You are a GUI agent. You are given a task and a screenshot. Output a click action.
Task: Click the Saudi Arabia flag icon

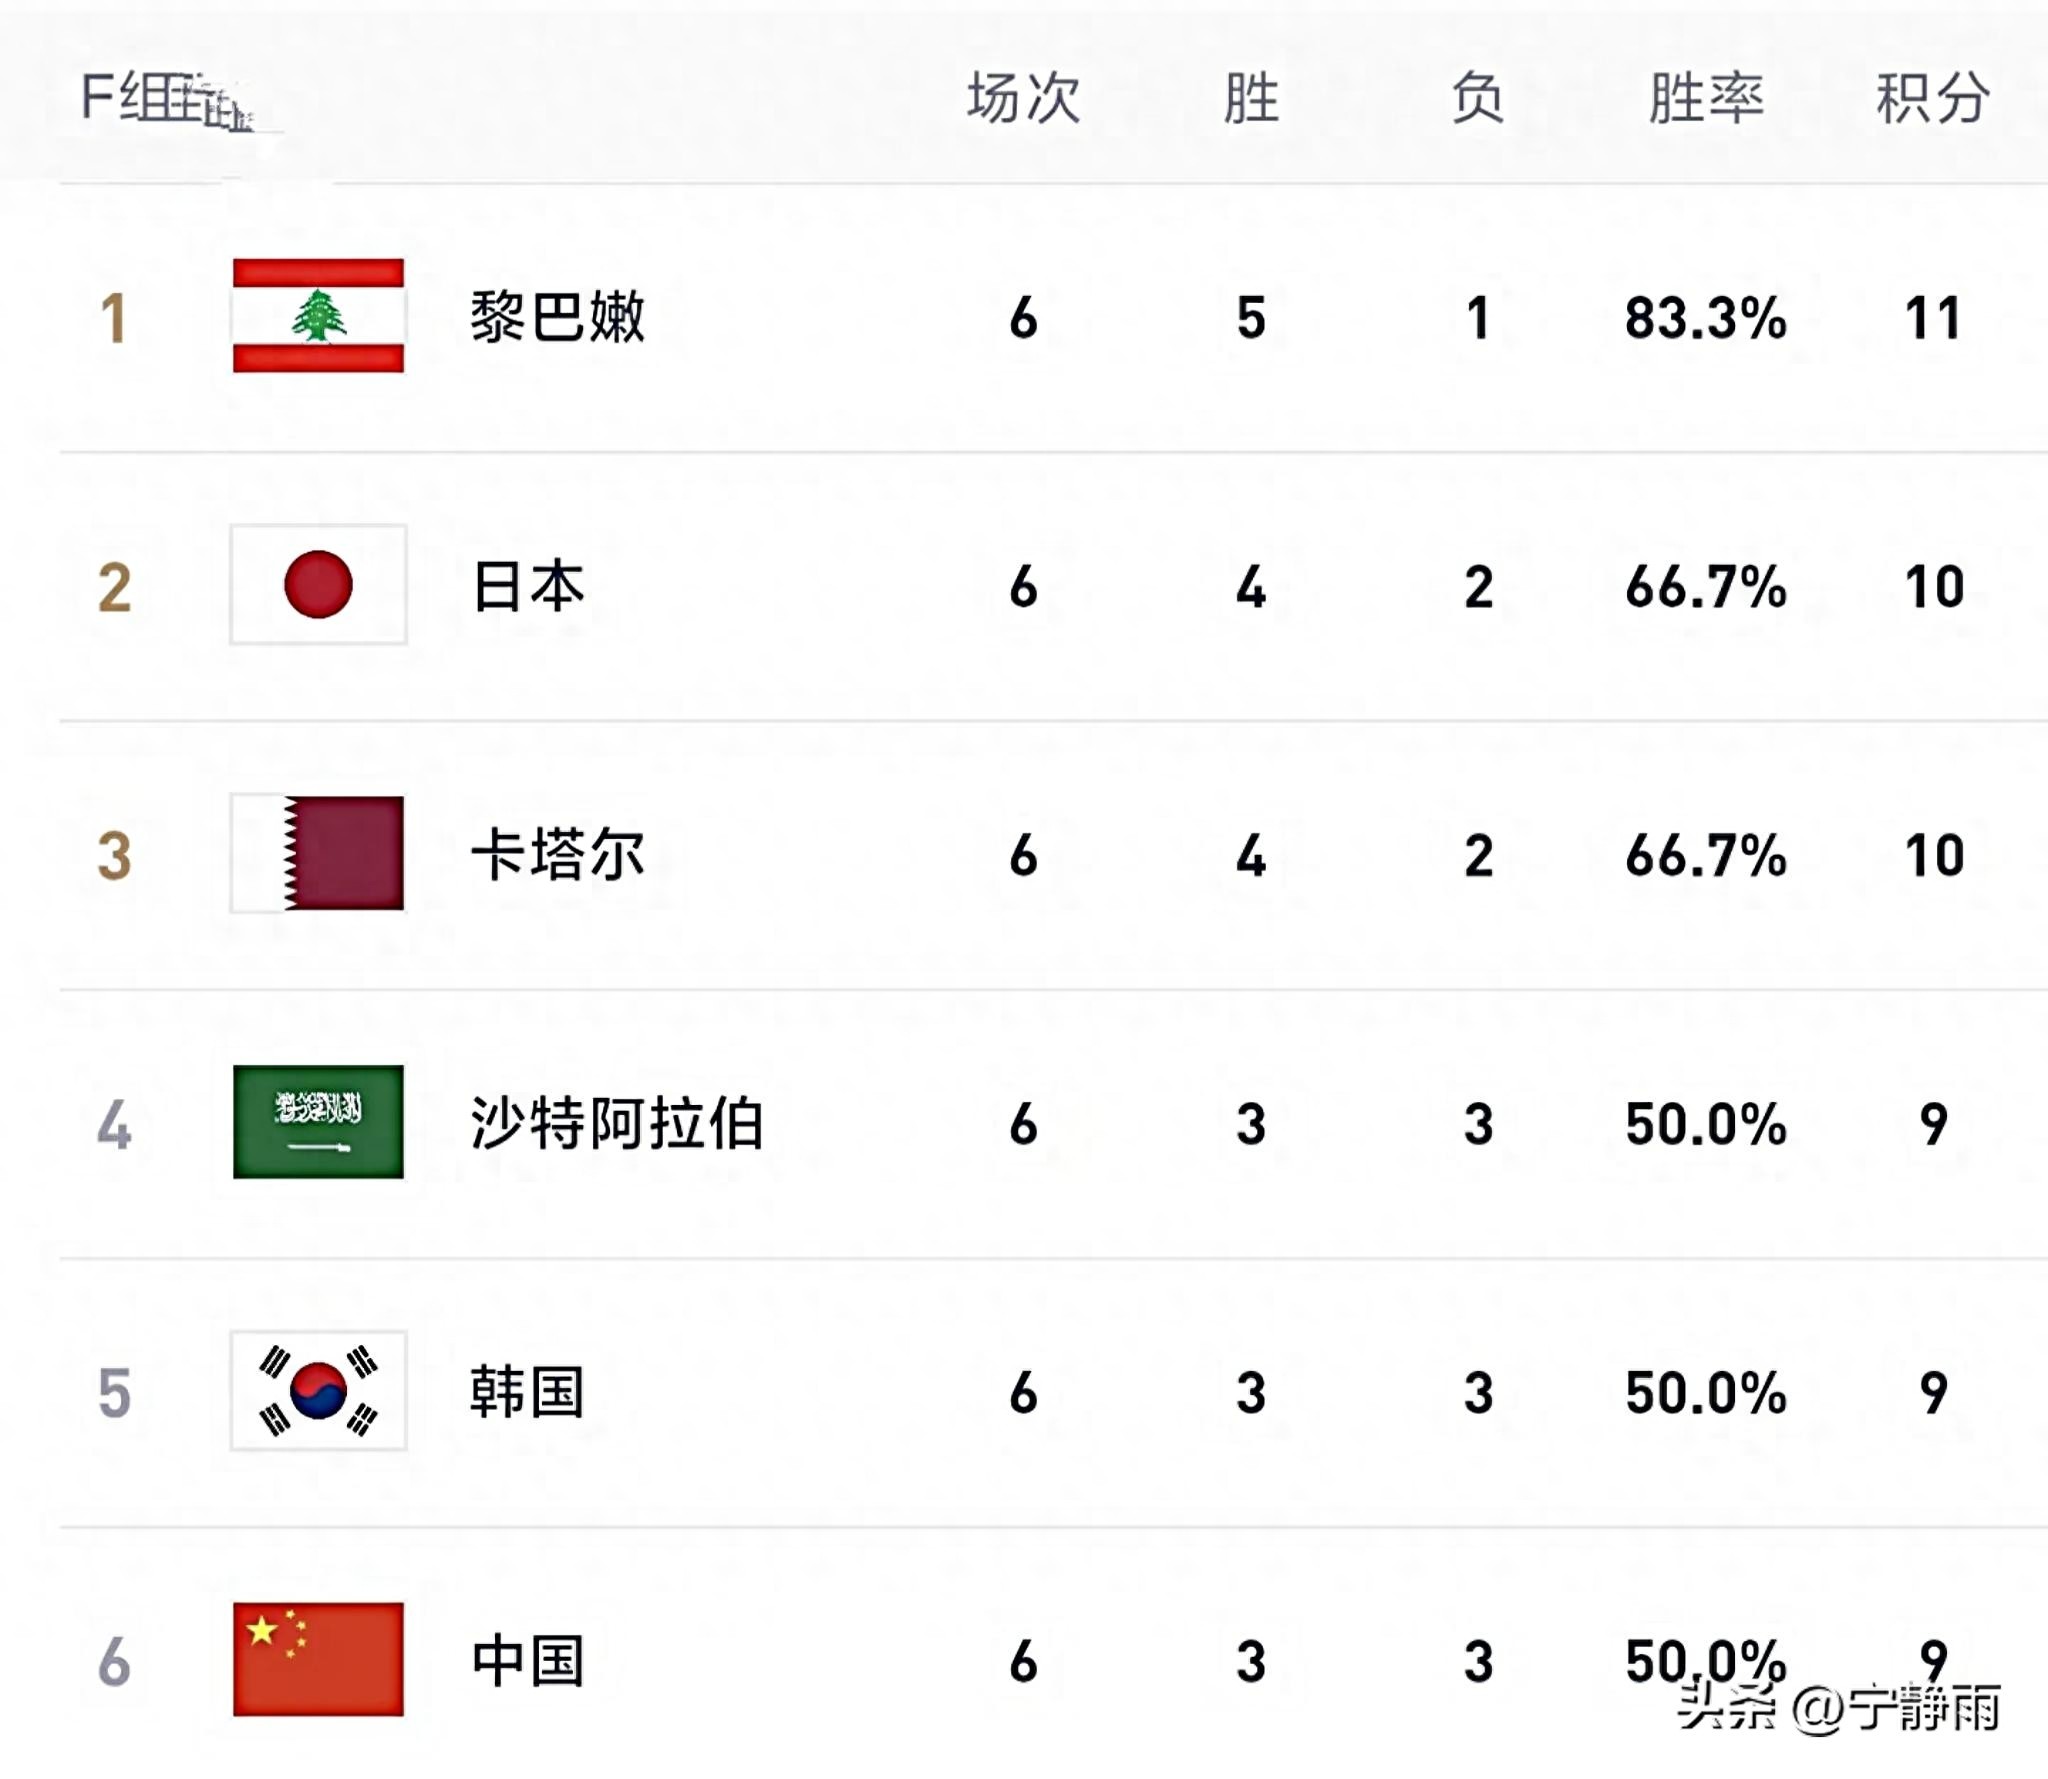click(318, 1121)
